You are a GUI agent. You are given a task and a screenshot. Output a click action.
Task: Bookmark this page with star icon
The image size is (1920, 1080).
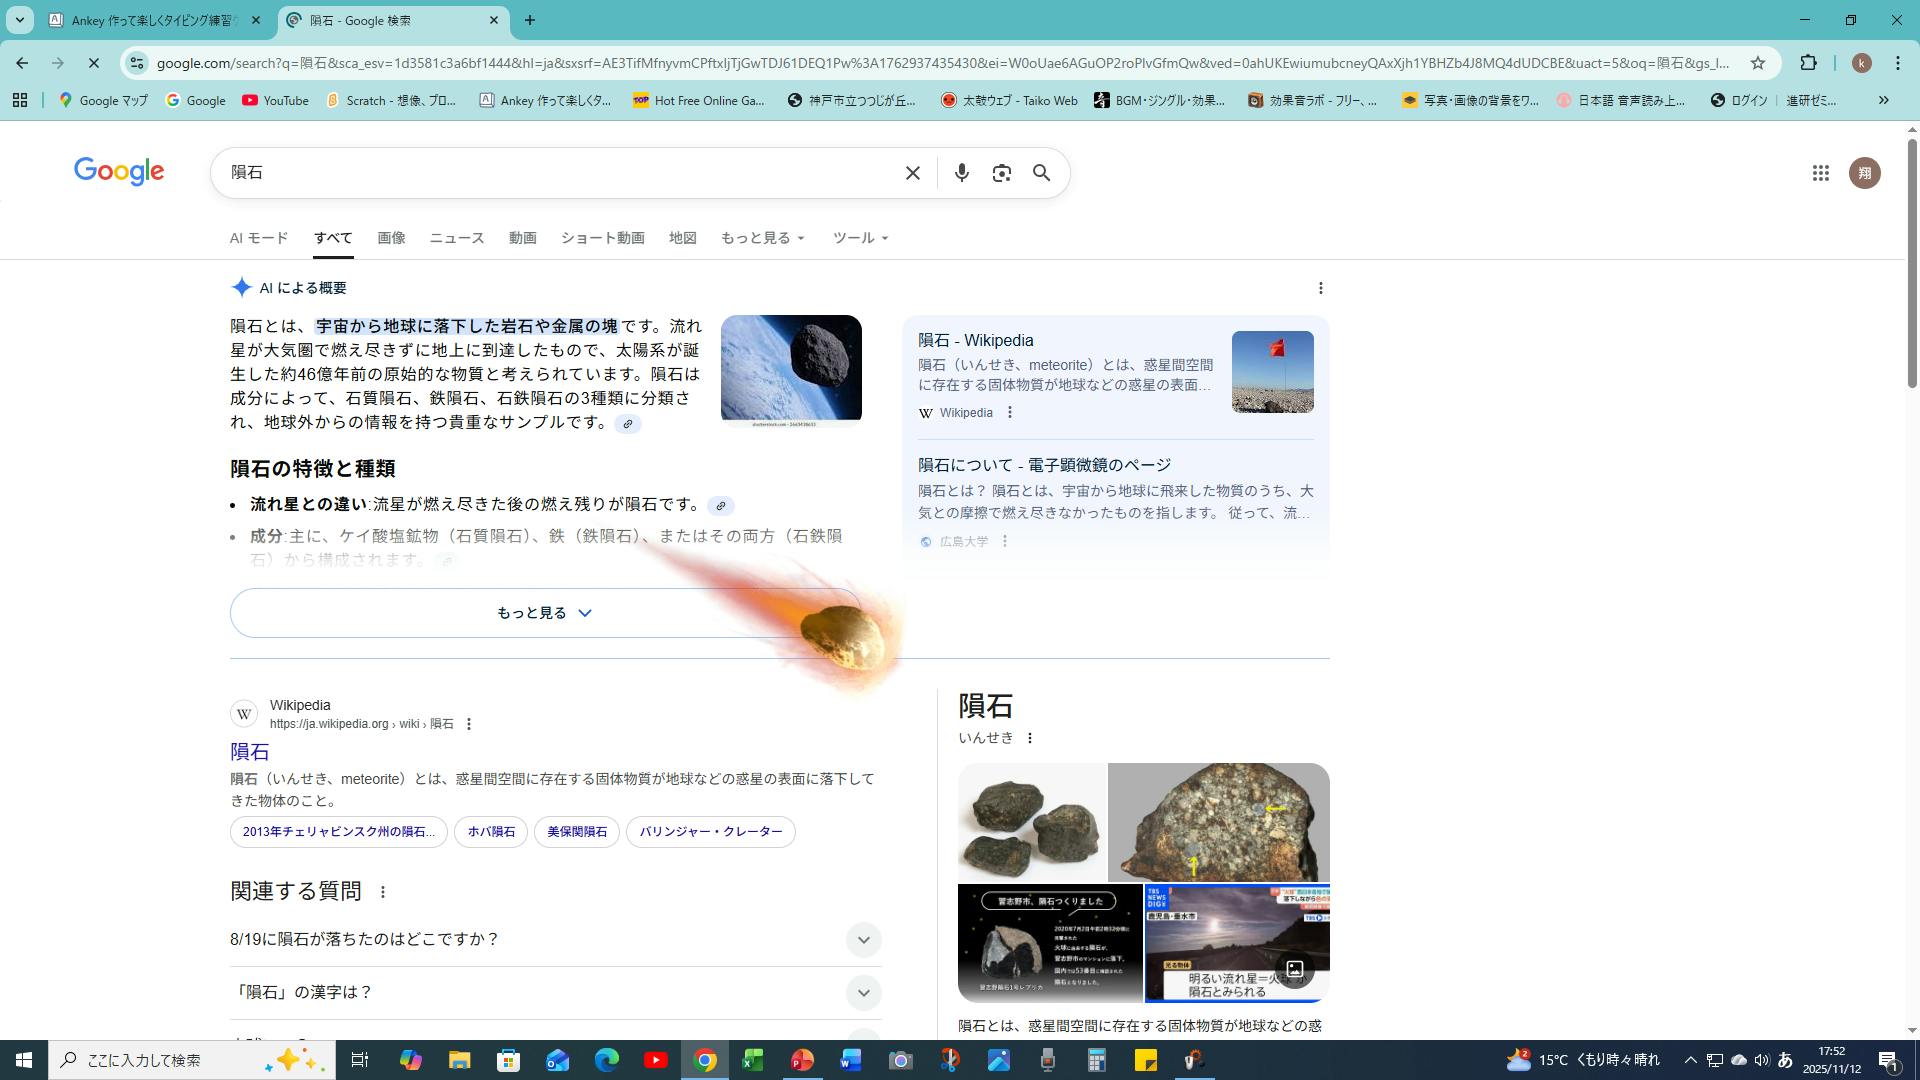[x=1757, y=63]
